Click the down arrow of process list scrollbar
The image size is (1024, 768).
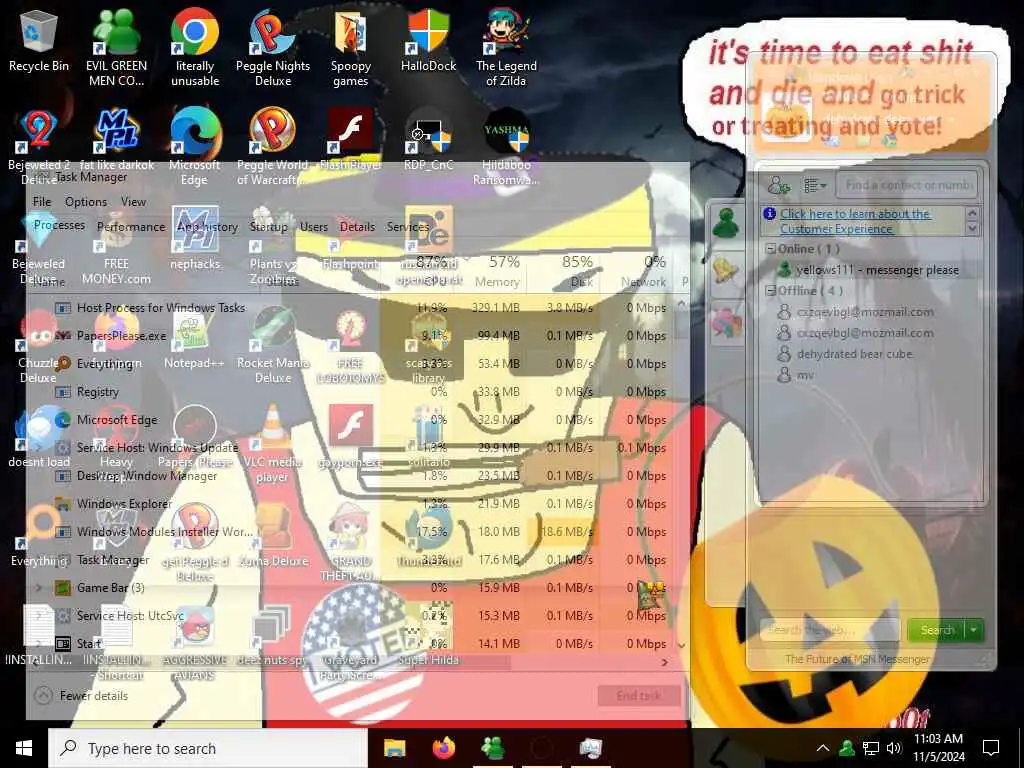point(681,645)
